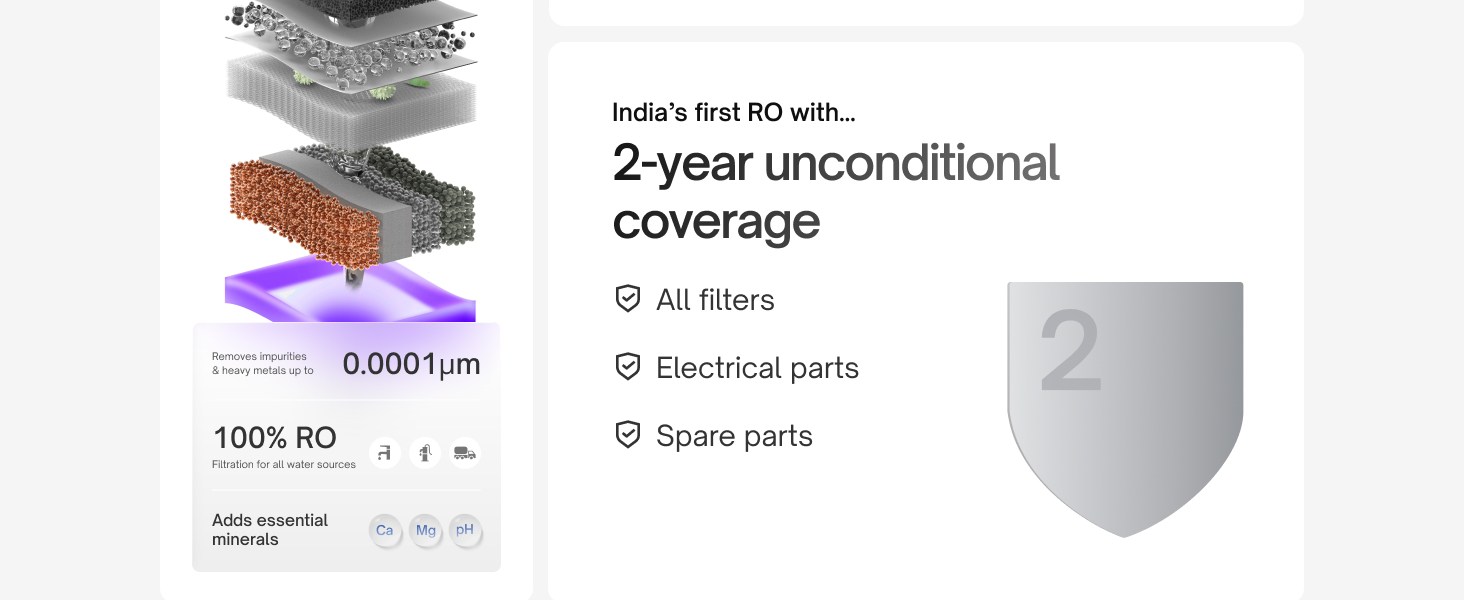Select the Mg mineral bubble
This screenshot has height=600, width=1464.
[426, 530]
